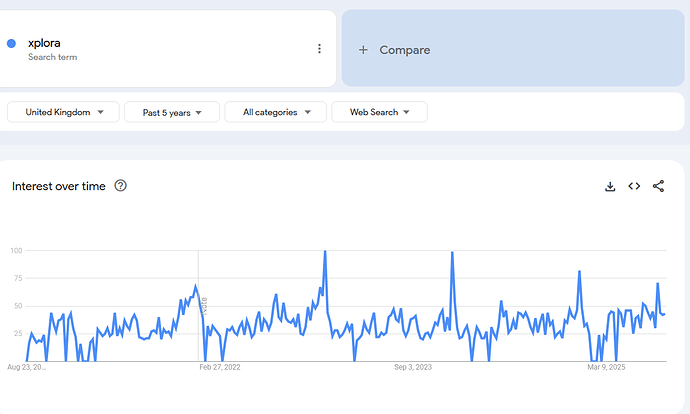
Task: Expand the All categories dropdown
Action: pyautogui.click(x=275, y=112)
